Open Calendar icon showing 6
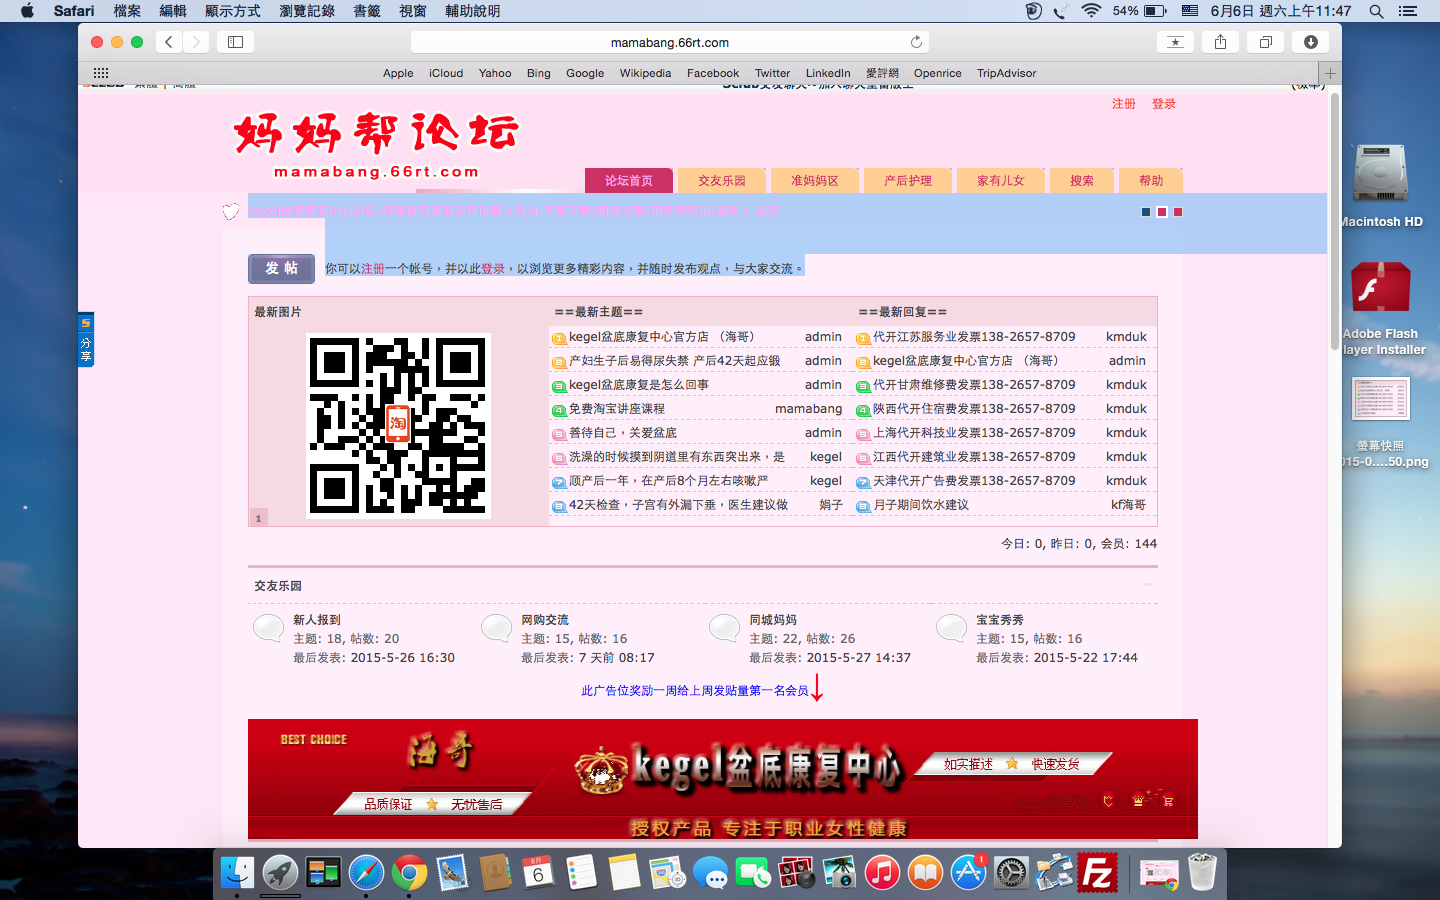 point(538,873)
